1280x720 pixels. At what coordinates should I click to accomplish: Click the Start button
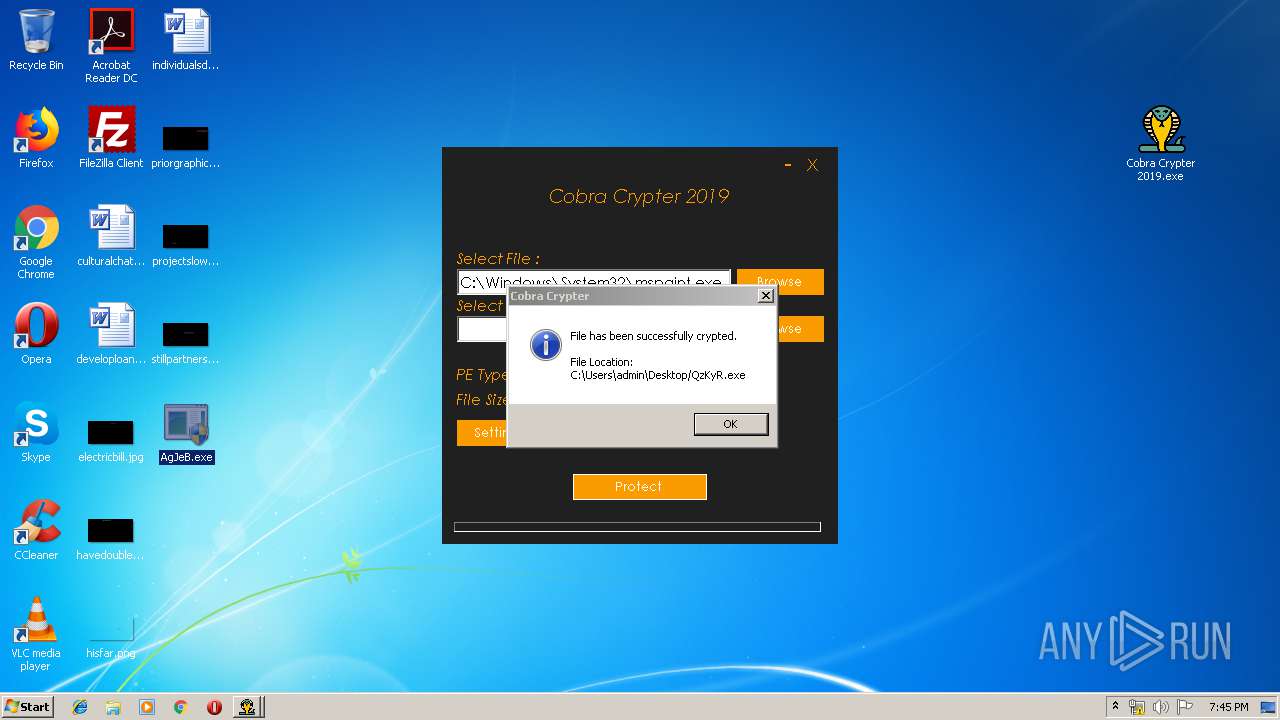click(x=27, y=707)
